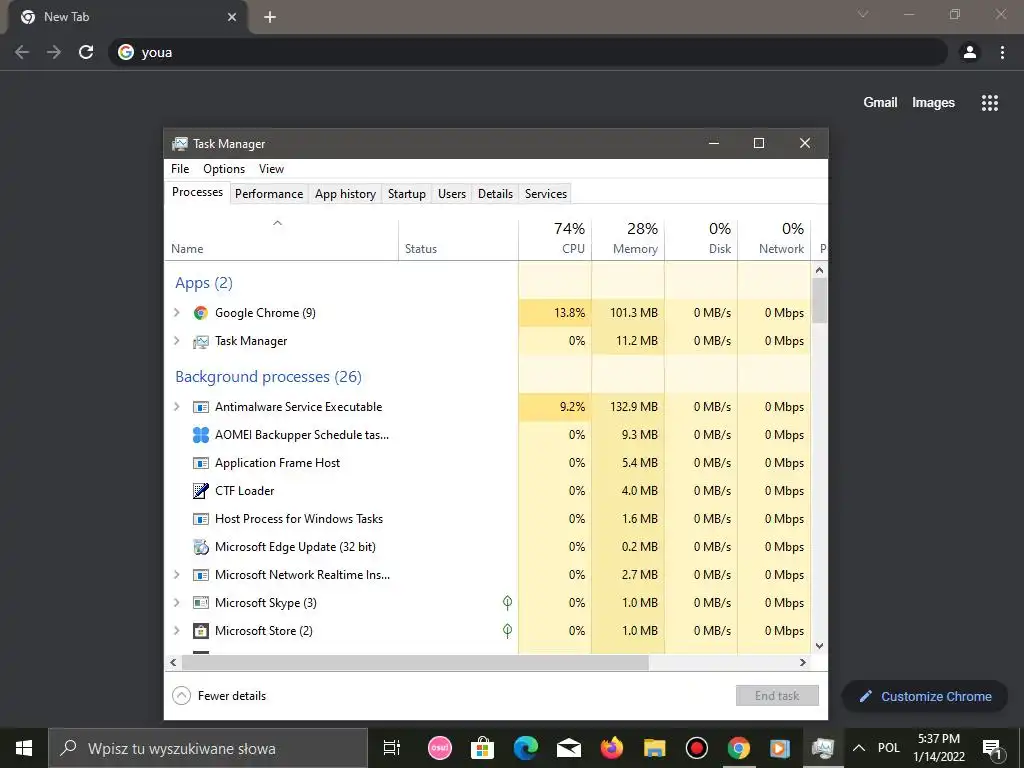
Task: Open the Google apps grid icon
Action: click(989, 103)
